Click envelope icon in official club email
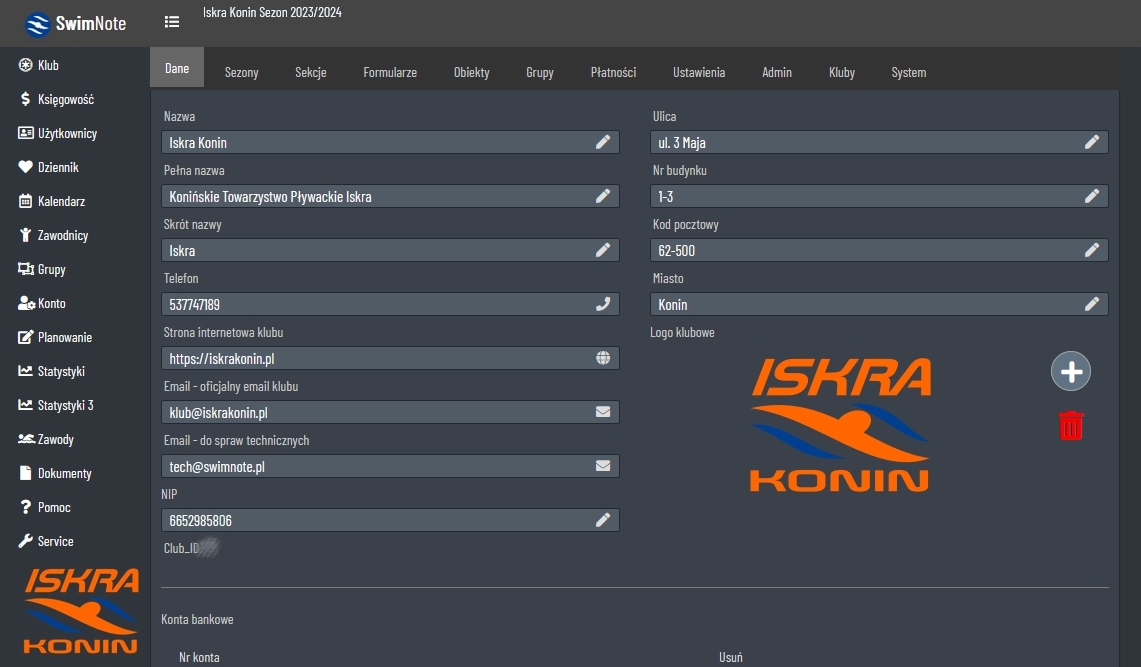 (603, 412)
